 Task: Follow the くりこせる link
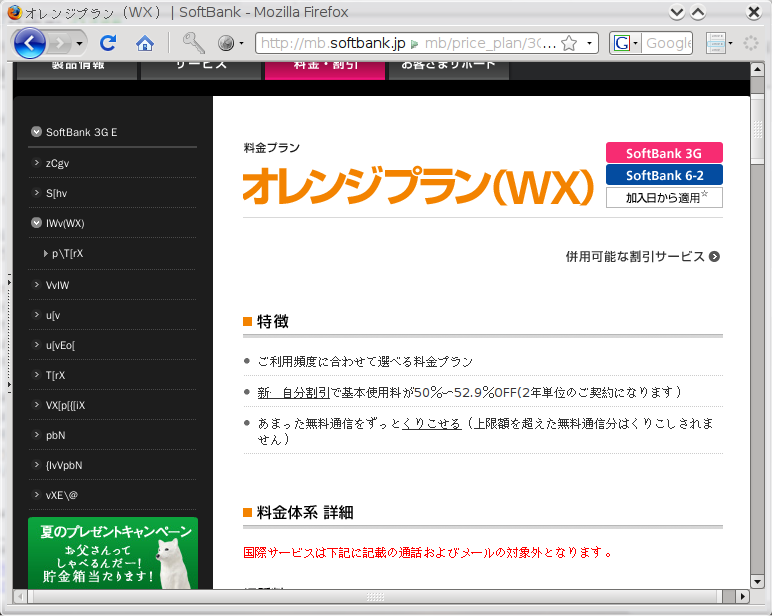(x=432, y=424)
